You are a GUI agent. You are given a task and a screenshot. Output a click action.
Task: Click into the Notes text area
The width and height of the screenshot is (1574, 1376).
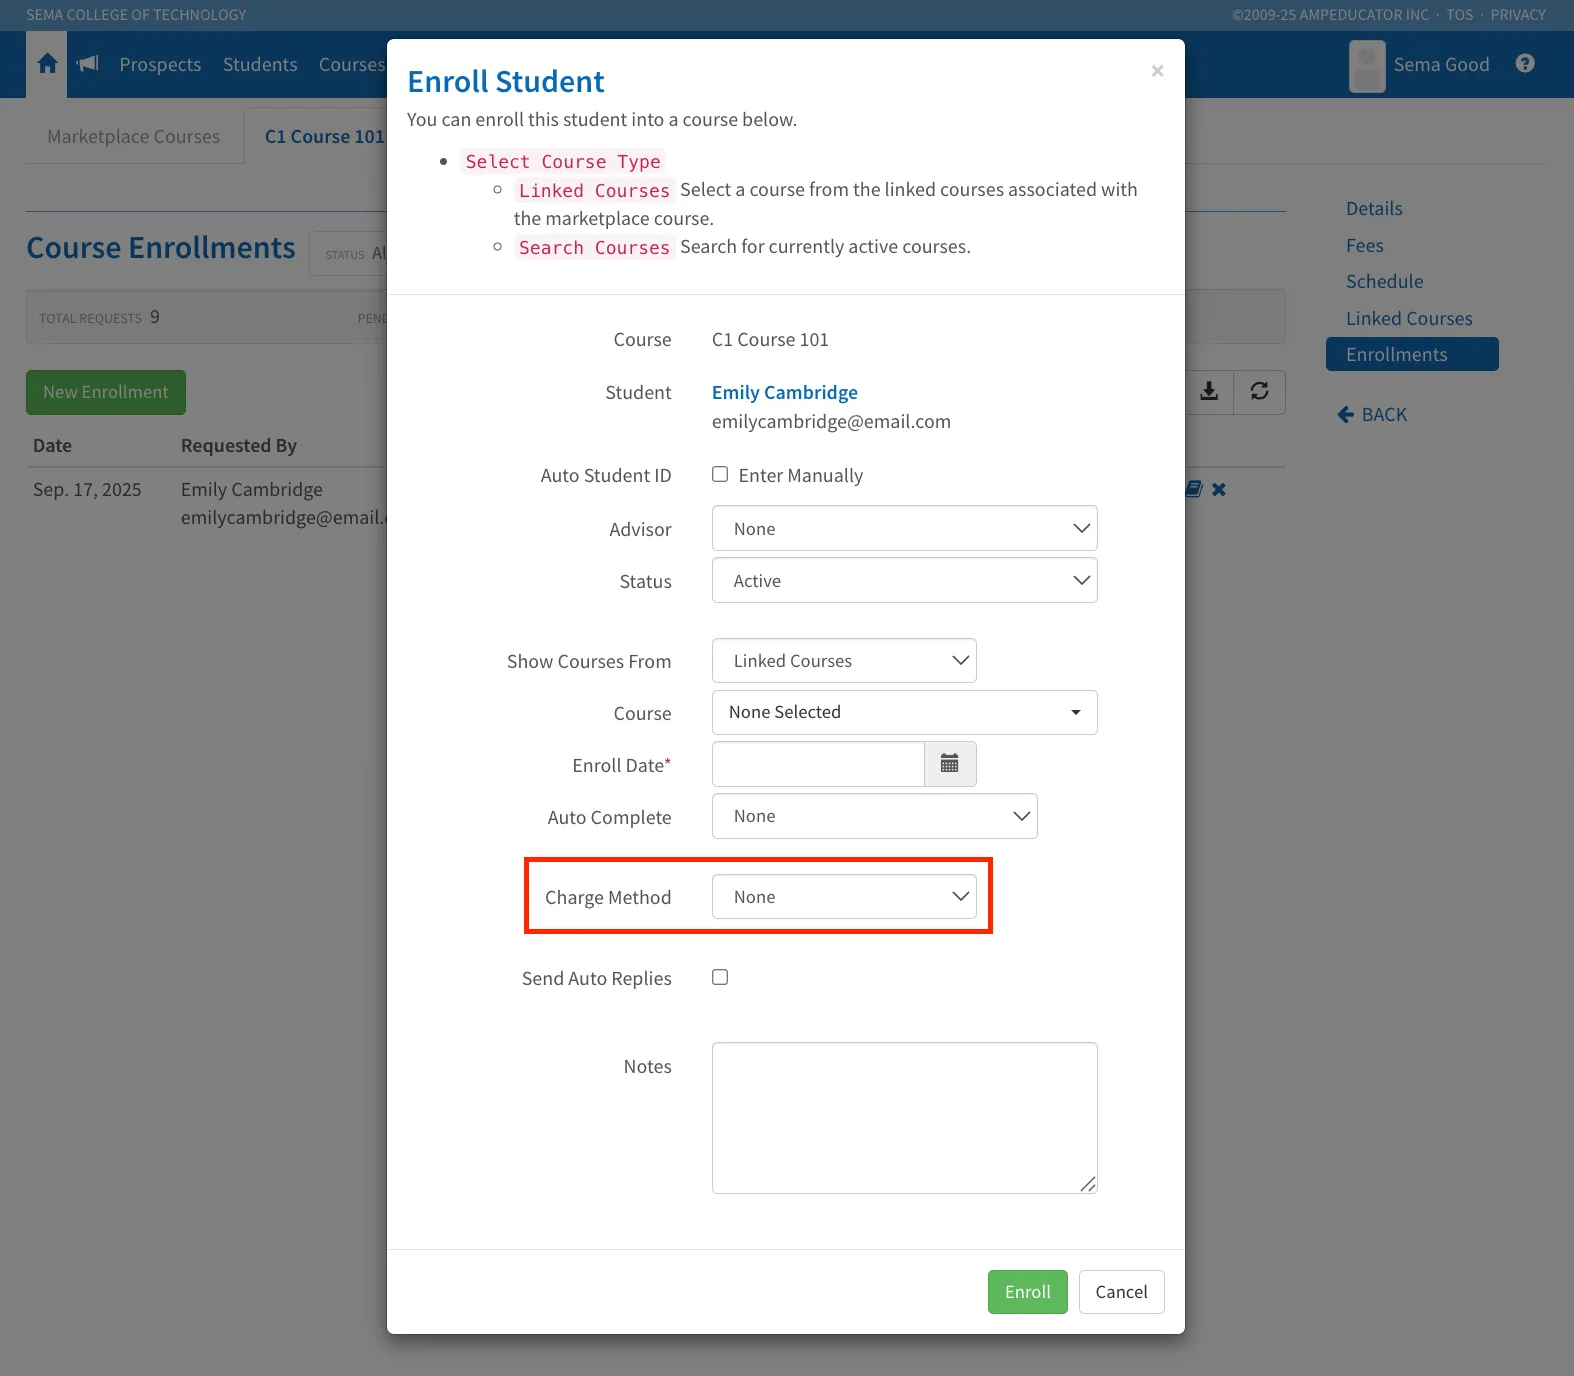pos(904,1117)
